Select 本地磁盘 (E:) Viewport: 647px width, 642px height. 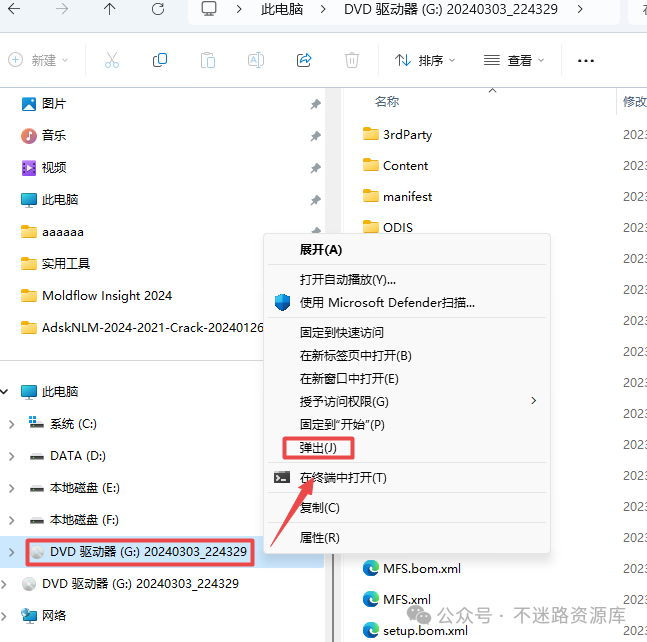(x=74, y=488)
